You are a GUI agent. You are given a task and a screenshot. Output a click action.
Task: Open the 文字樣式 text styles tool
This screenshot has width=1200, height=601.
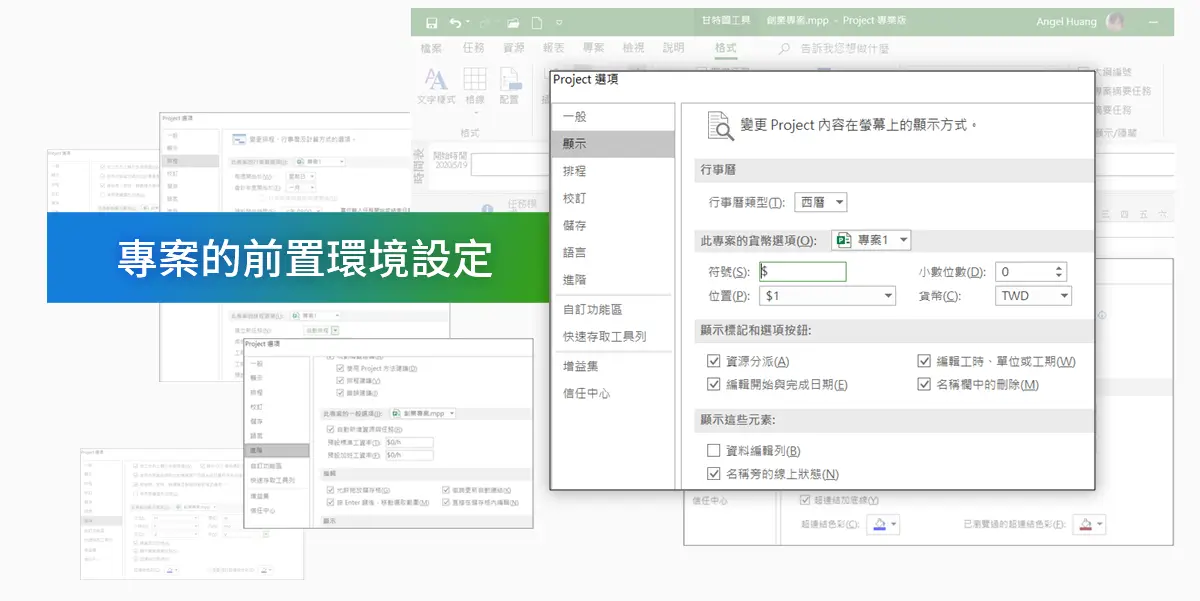(436, 85)
